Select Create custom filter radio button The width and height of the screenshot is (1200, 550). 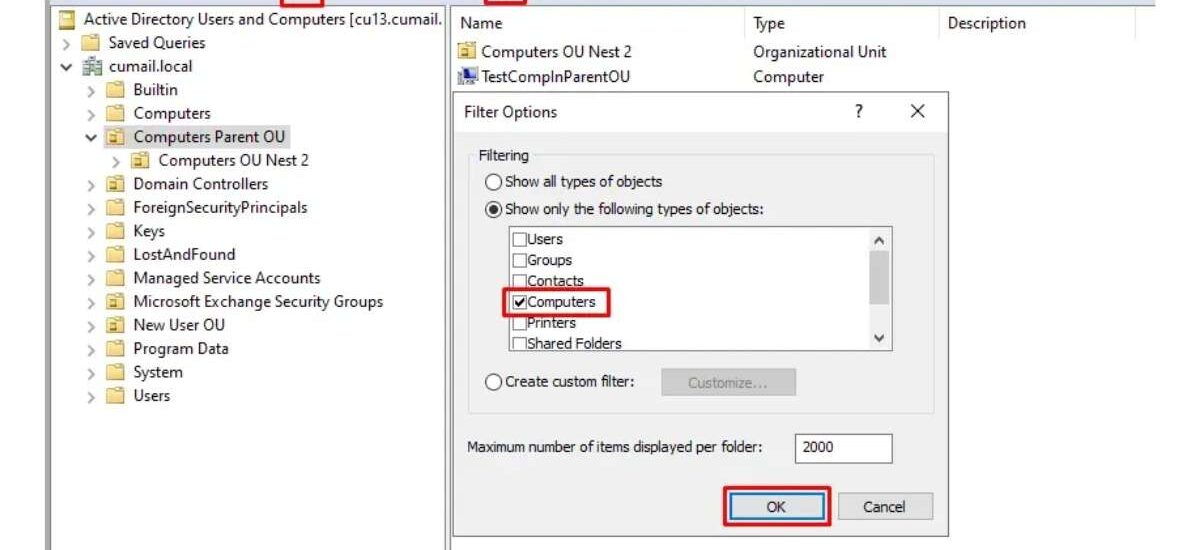click(x=492, y=382)
